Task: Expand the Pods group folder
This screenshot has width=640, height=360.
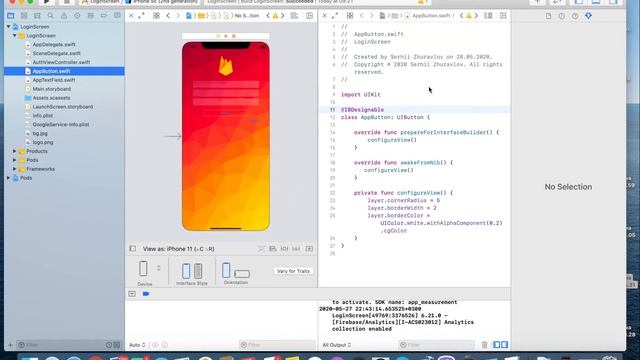Action: point(15,160)
